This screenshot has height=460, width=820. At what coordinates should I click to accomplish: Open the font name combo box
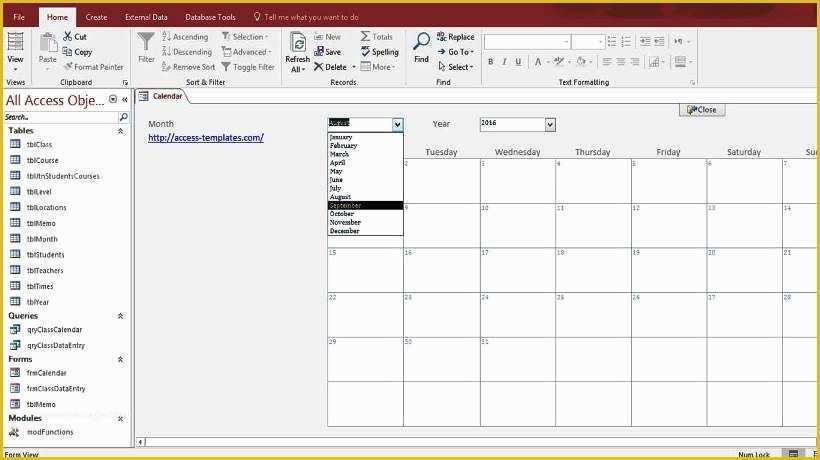coord(527,41)
